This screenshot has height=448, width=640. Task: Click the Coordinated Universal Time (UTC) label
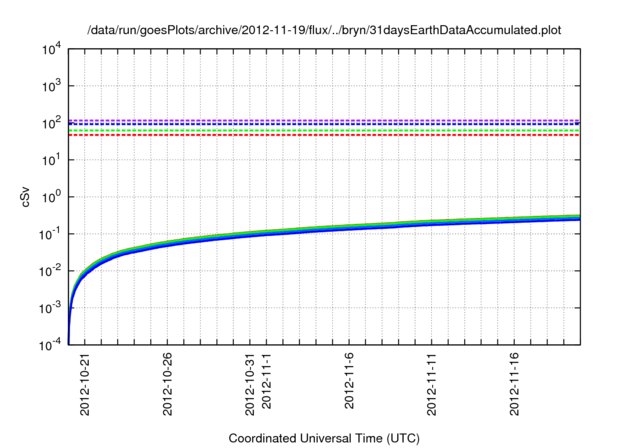tap(325, 438)
